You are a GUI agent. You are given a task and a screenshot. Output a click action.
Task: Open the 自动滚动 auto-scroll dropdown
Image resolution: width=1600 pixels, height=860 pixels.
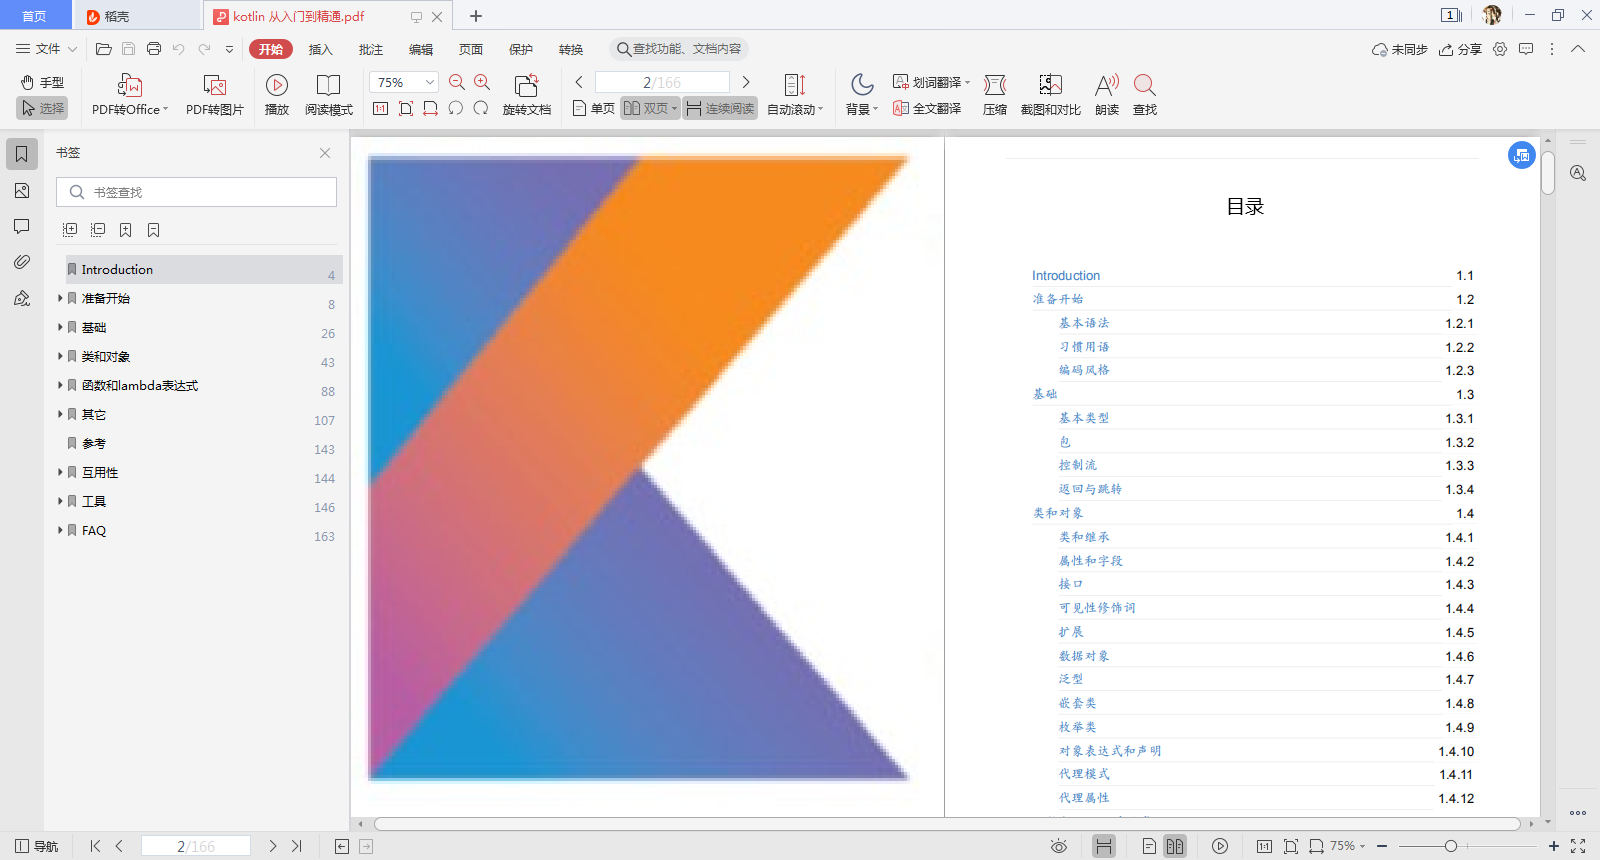(795, 95)
